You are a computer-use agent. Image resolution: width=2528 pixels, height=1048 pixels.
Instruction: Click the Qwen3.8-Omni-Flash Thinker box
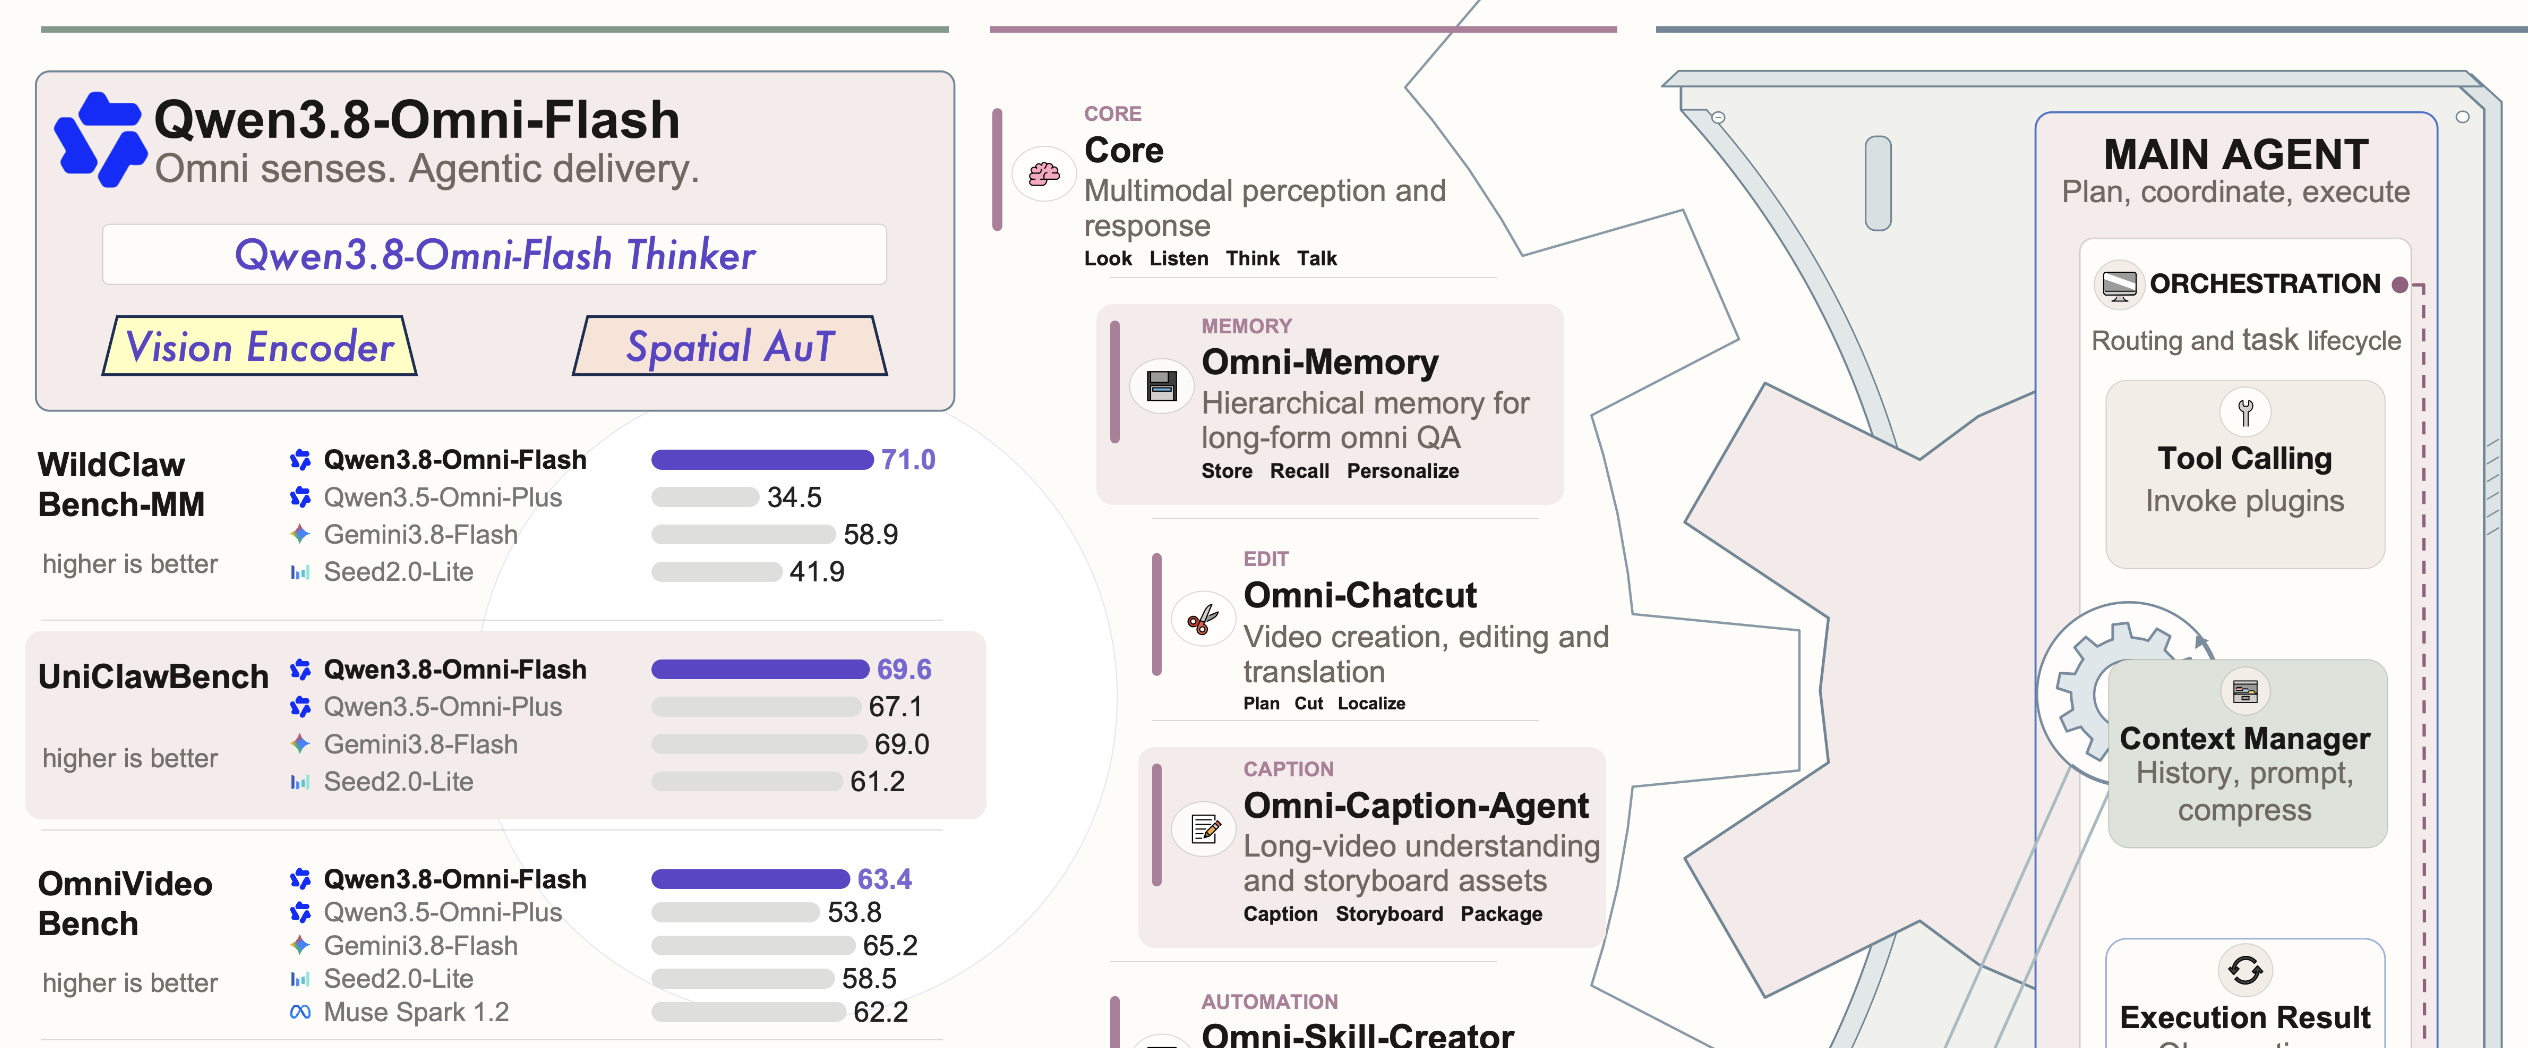(494, 255)
